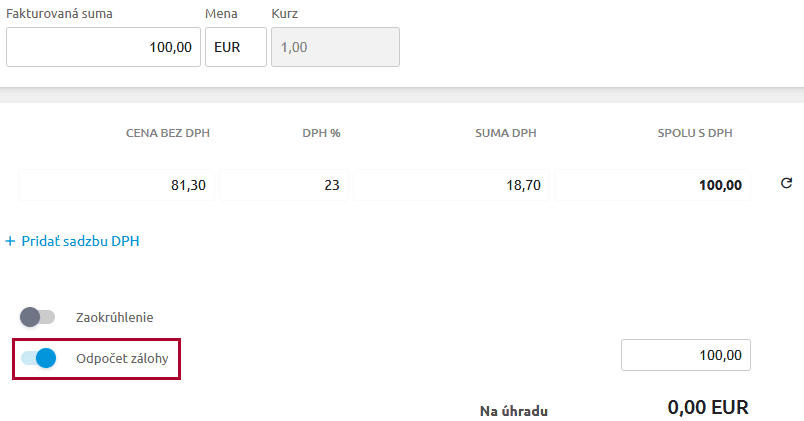The width and height of the screenshot is (804, 421).
Task: Click the SUMA DPH column header
Action: pyautogui.click(x=508, y=133)
